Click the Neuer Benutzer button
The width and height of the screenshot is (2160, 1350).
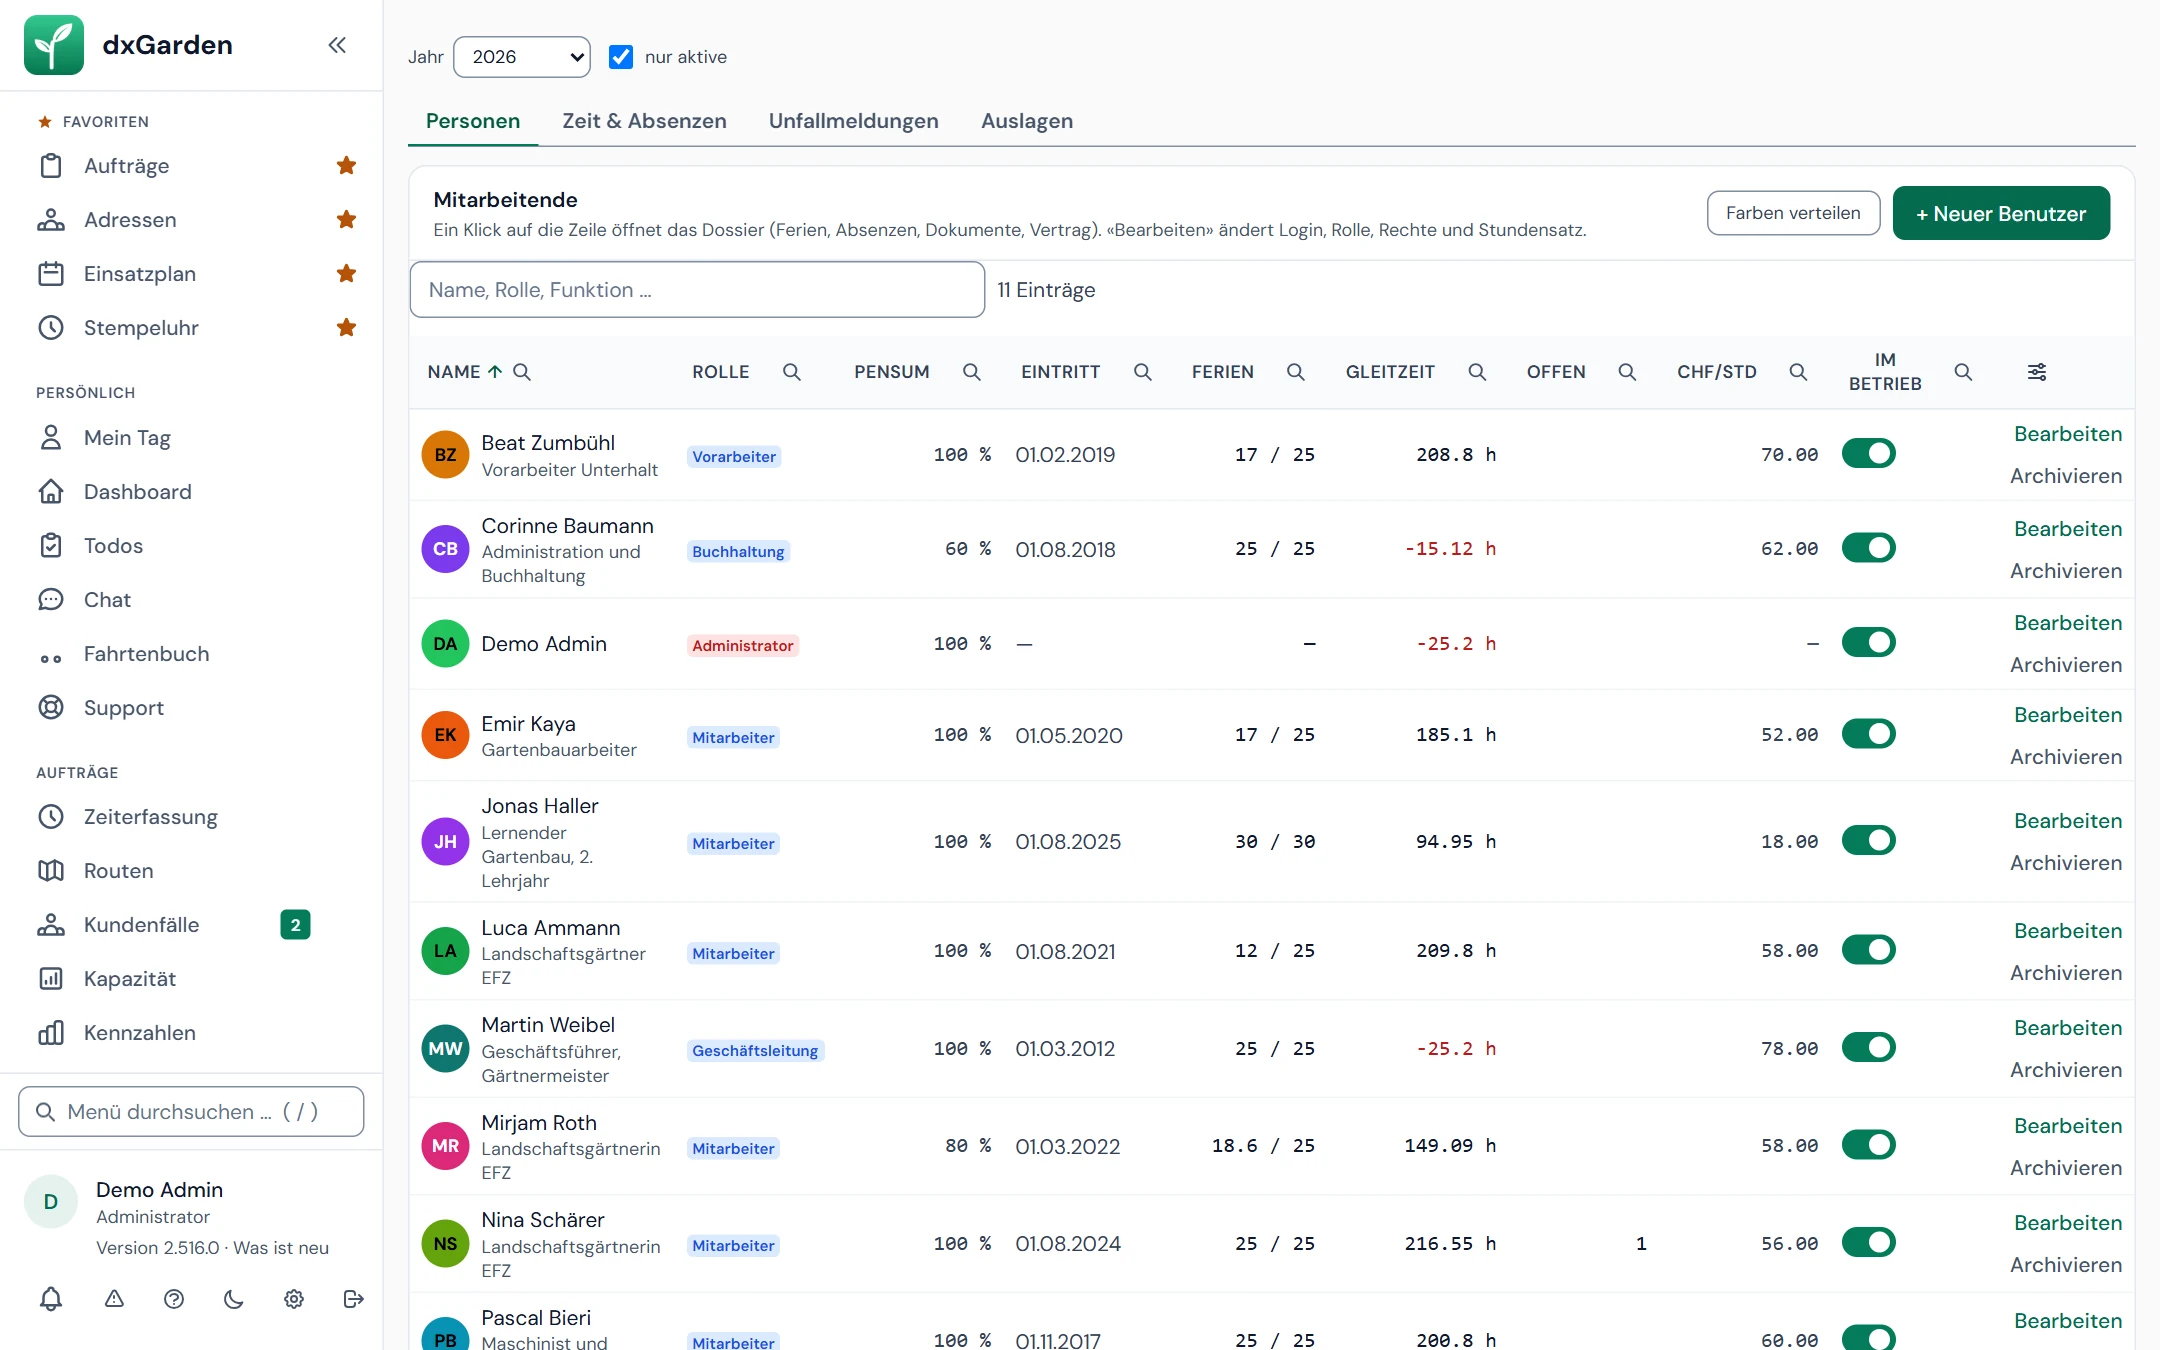[2001, 214]
